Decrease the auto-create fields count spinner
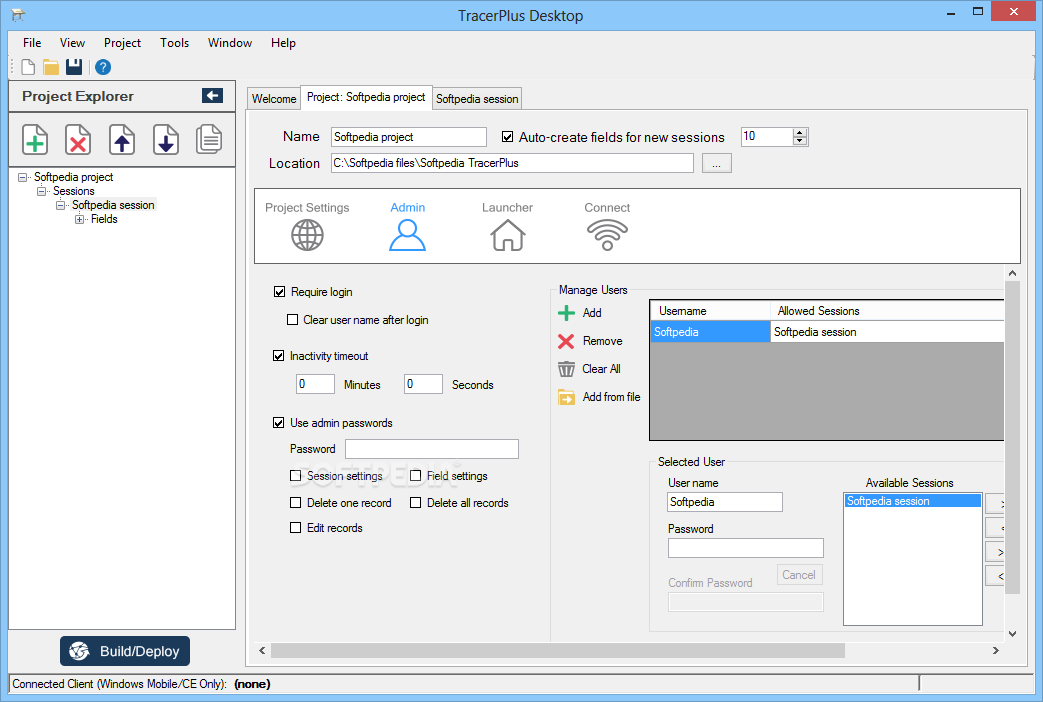The image size is (1043, 702). coord(800,141)
